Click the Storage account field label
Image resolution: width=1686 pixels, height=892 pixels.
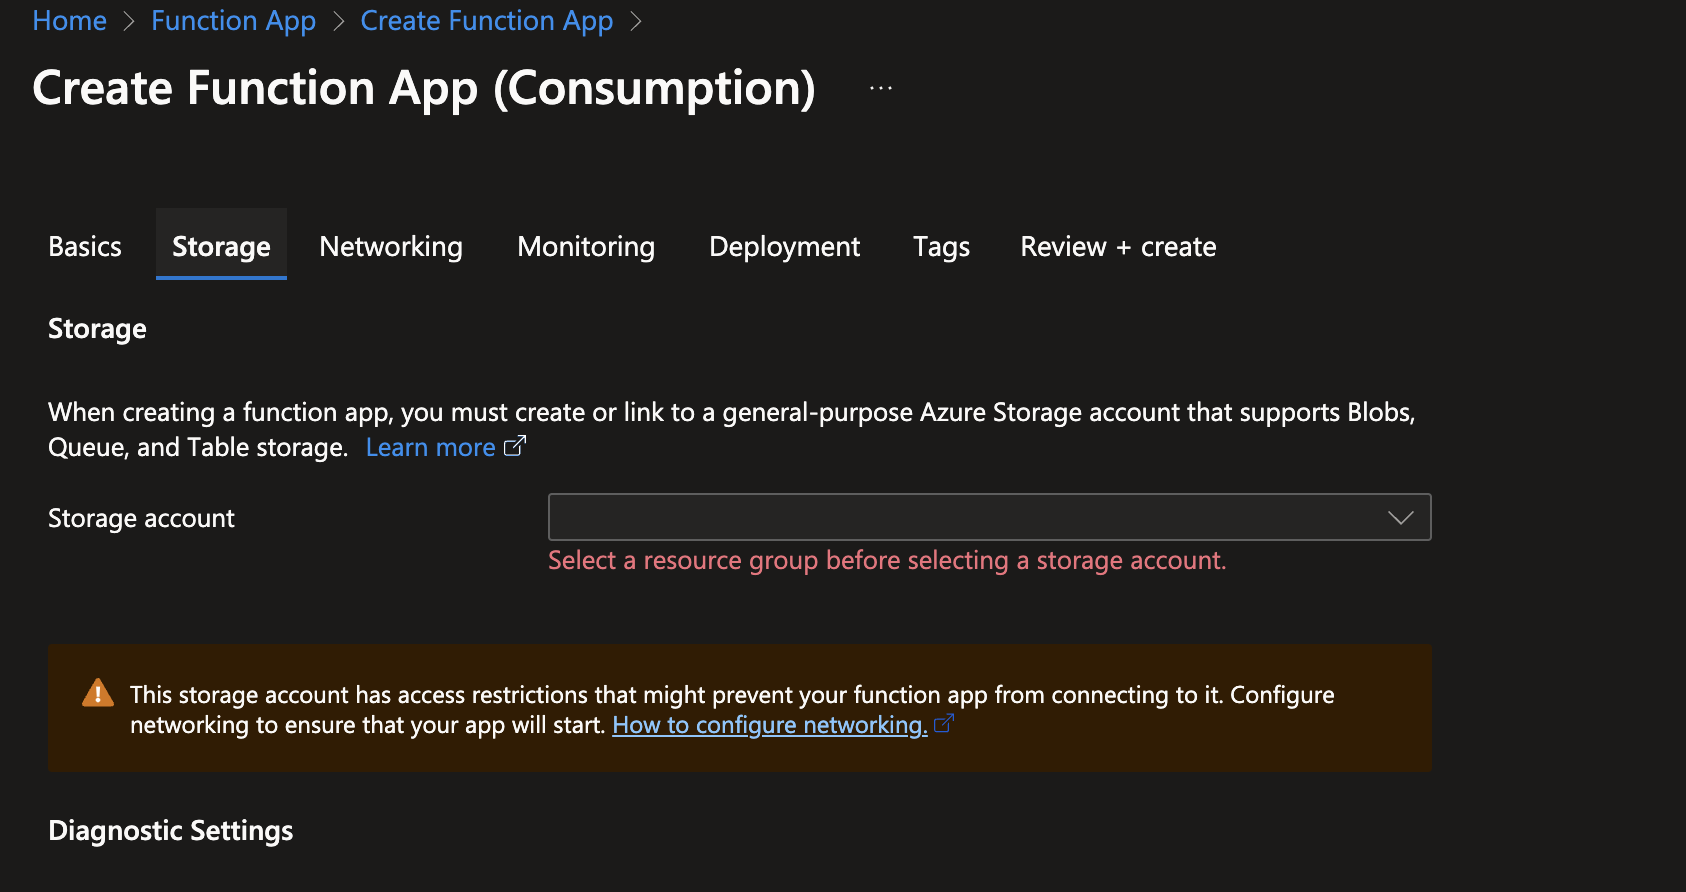[141, 518]
